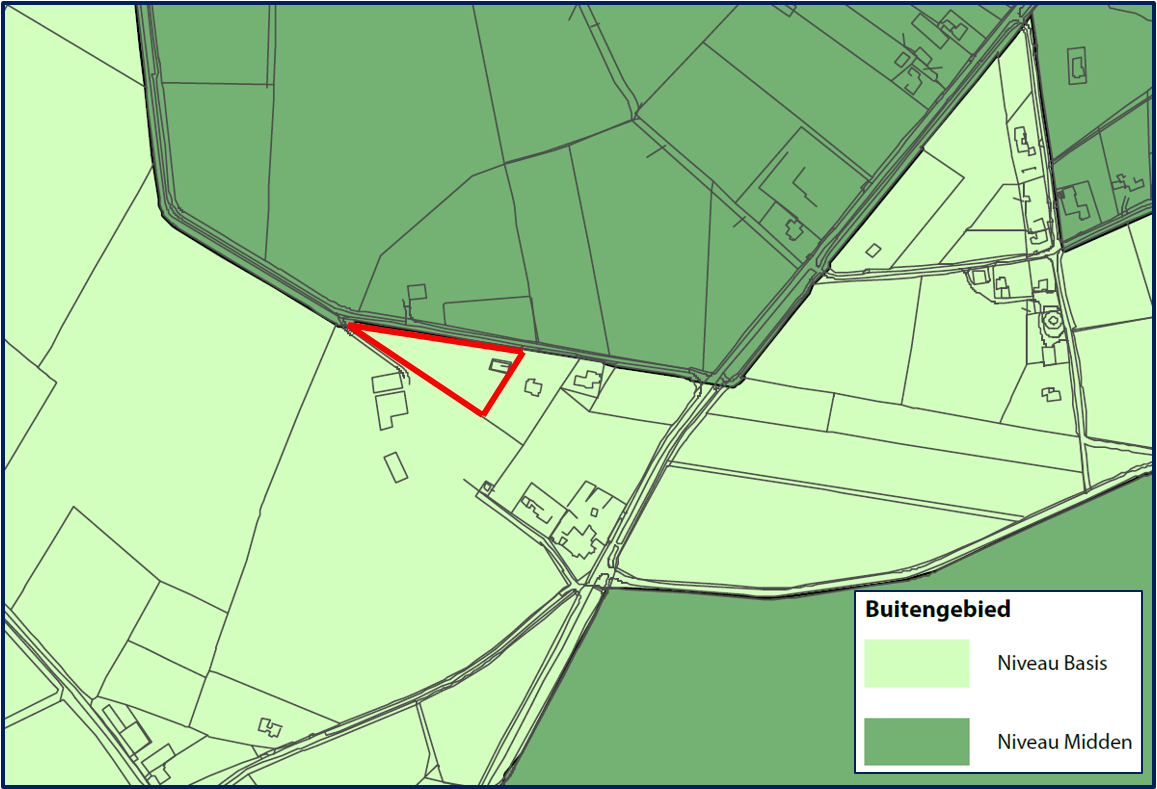Click the Niveau Basis light green swatch
The width and height of the screenshot is (1157, 789).
click(916, 663)
